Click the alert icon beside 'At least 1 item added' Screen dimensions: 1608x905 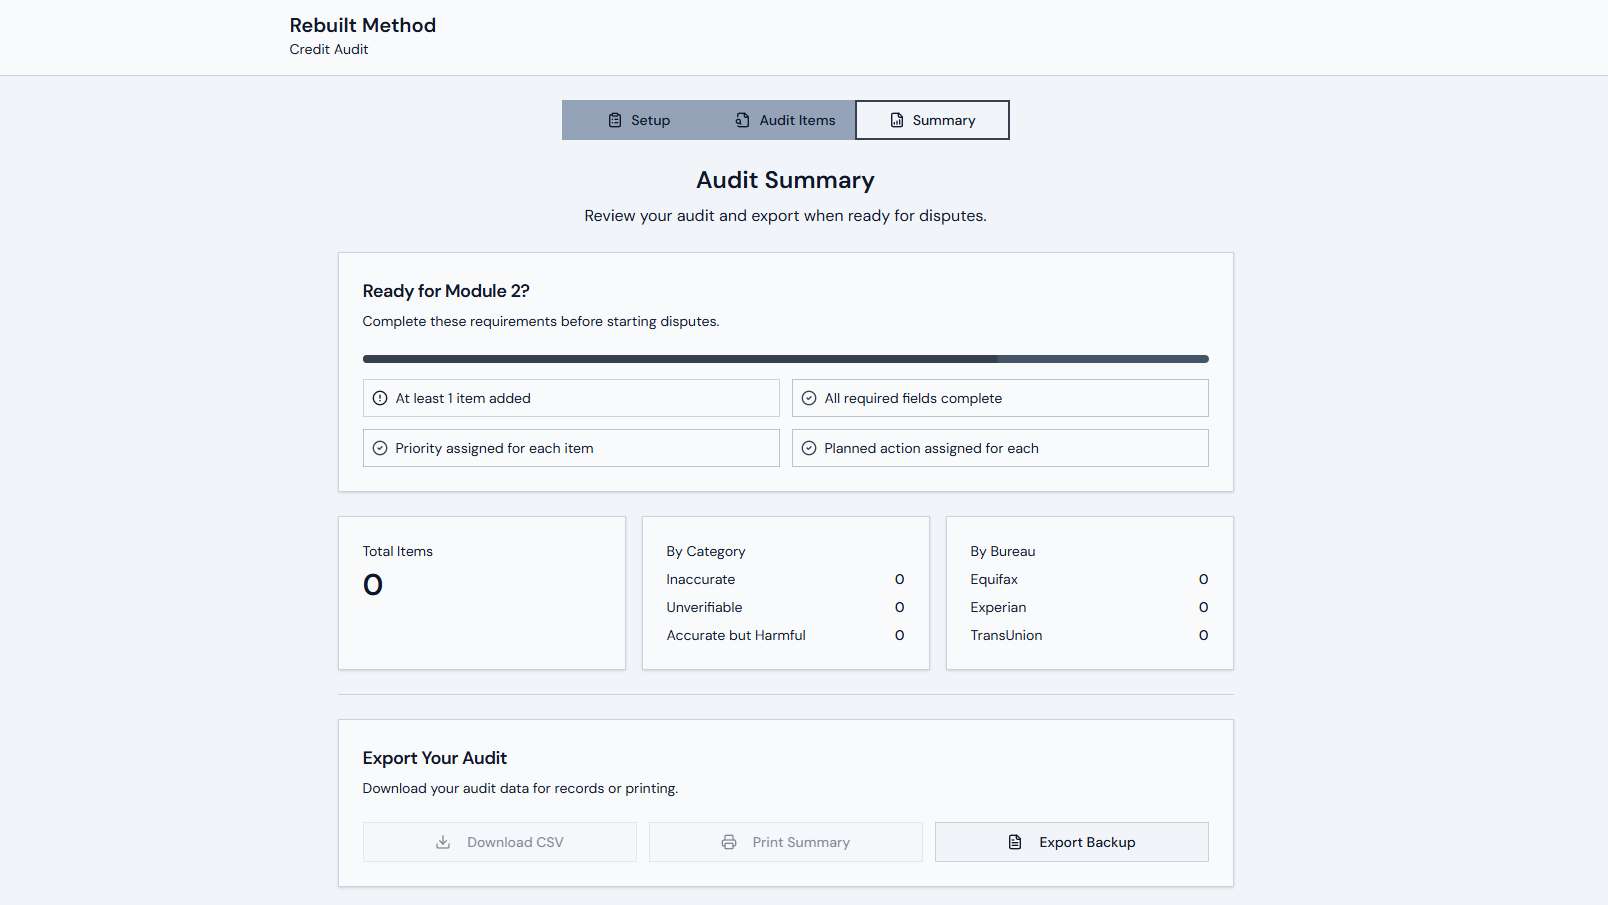(380, 398)
